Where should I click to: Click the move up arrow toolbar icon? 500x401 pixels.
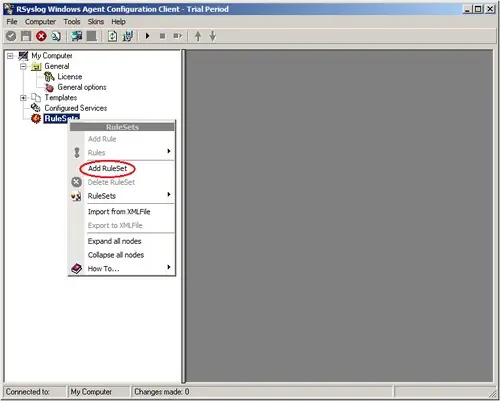click(198, 36)
